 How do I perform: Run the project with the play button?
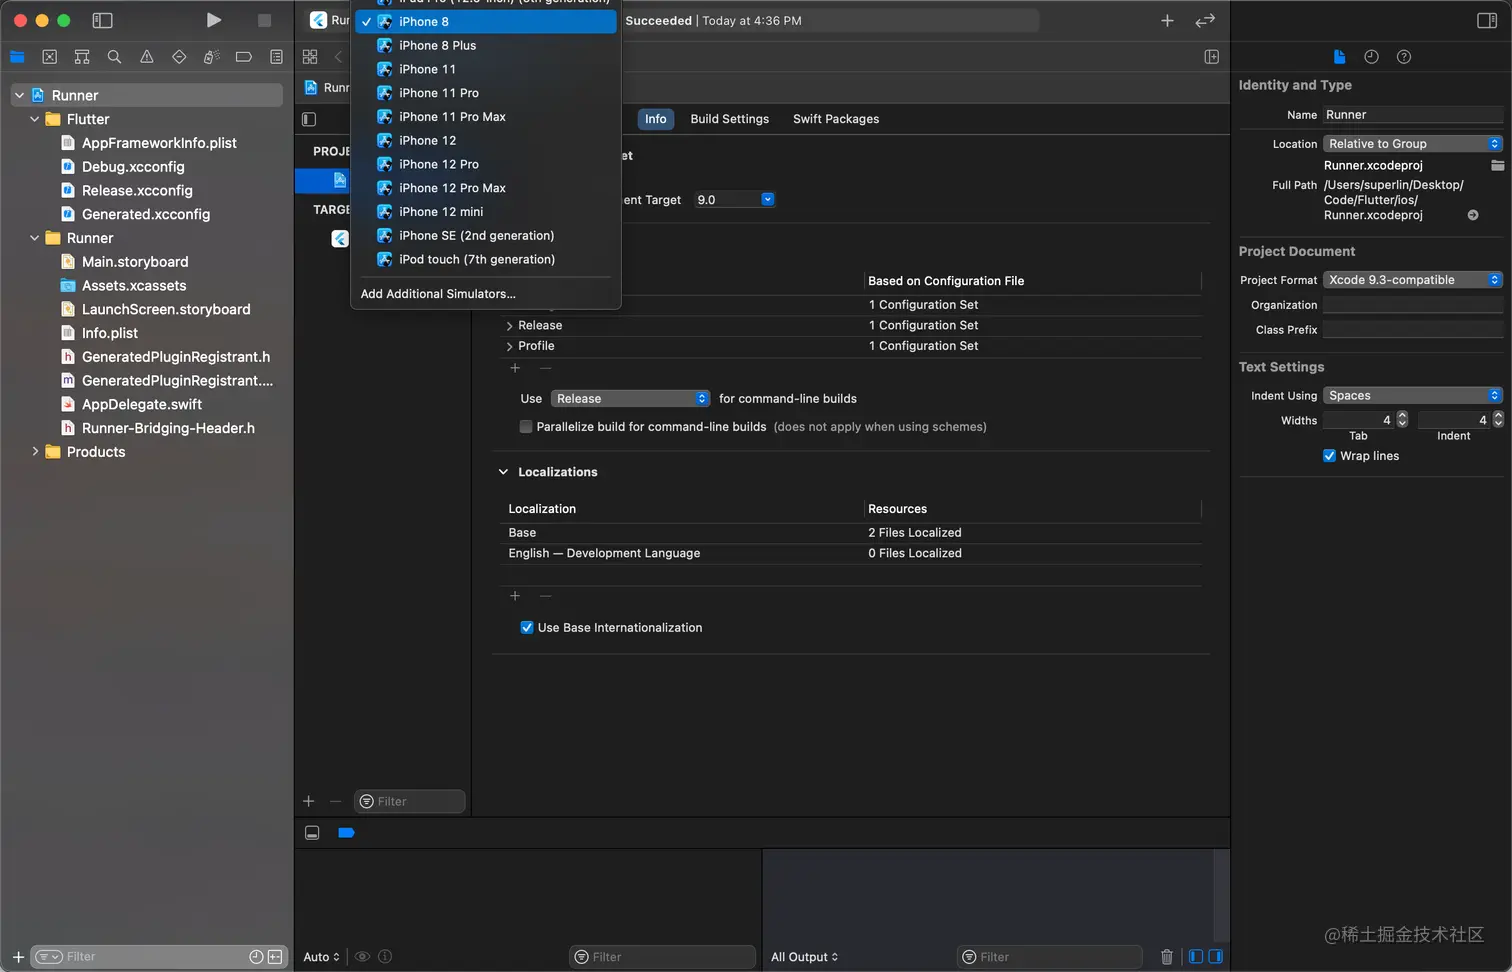(x=213, y=20)
